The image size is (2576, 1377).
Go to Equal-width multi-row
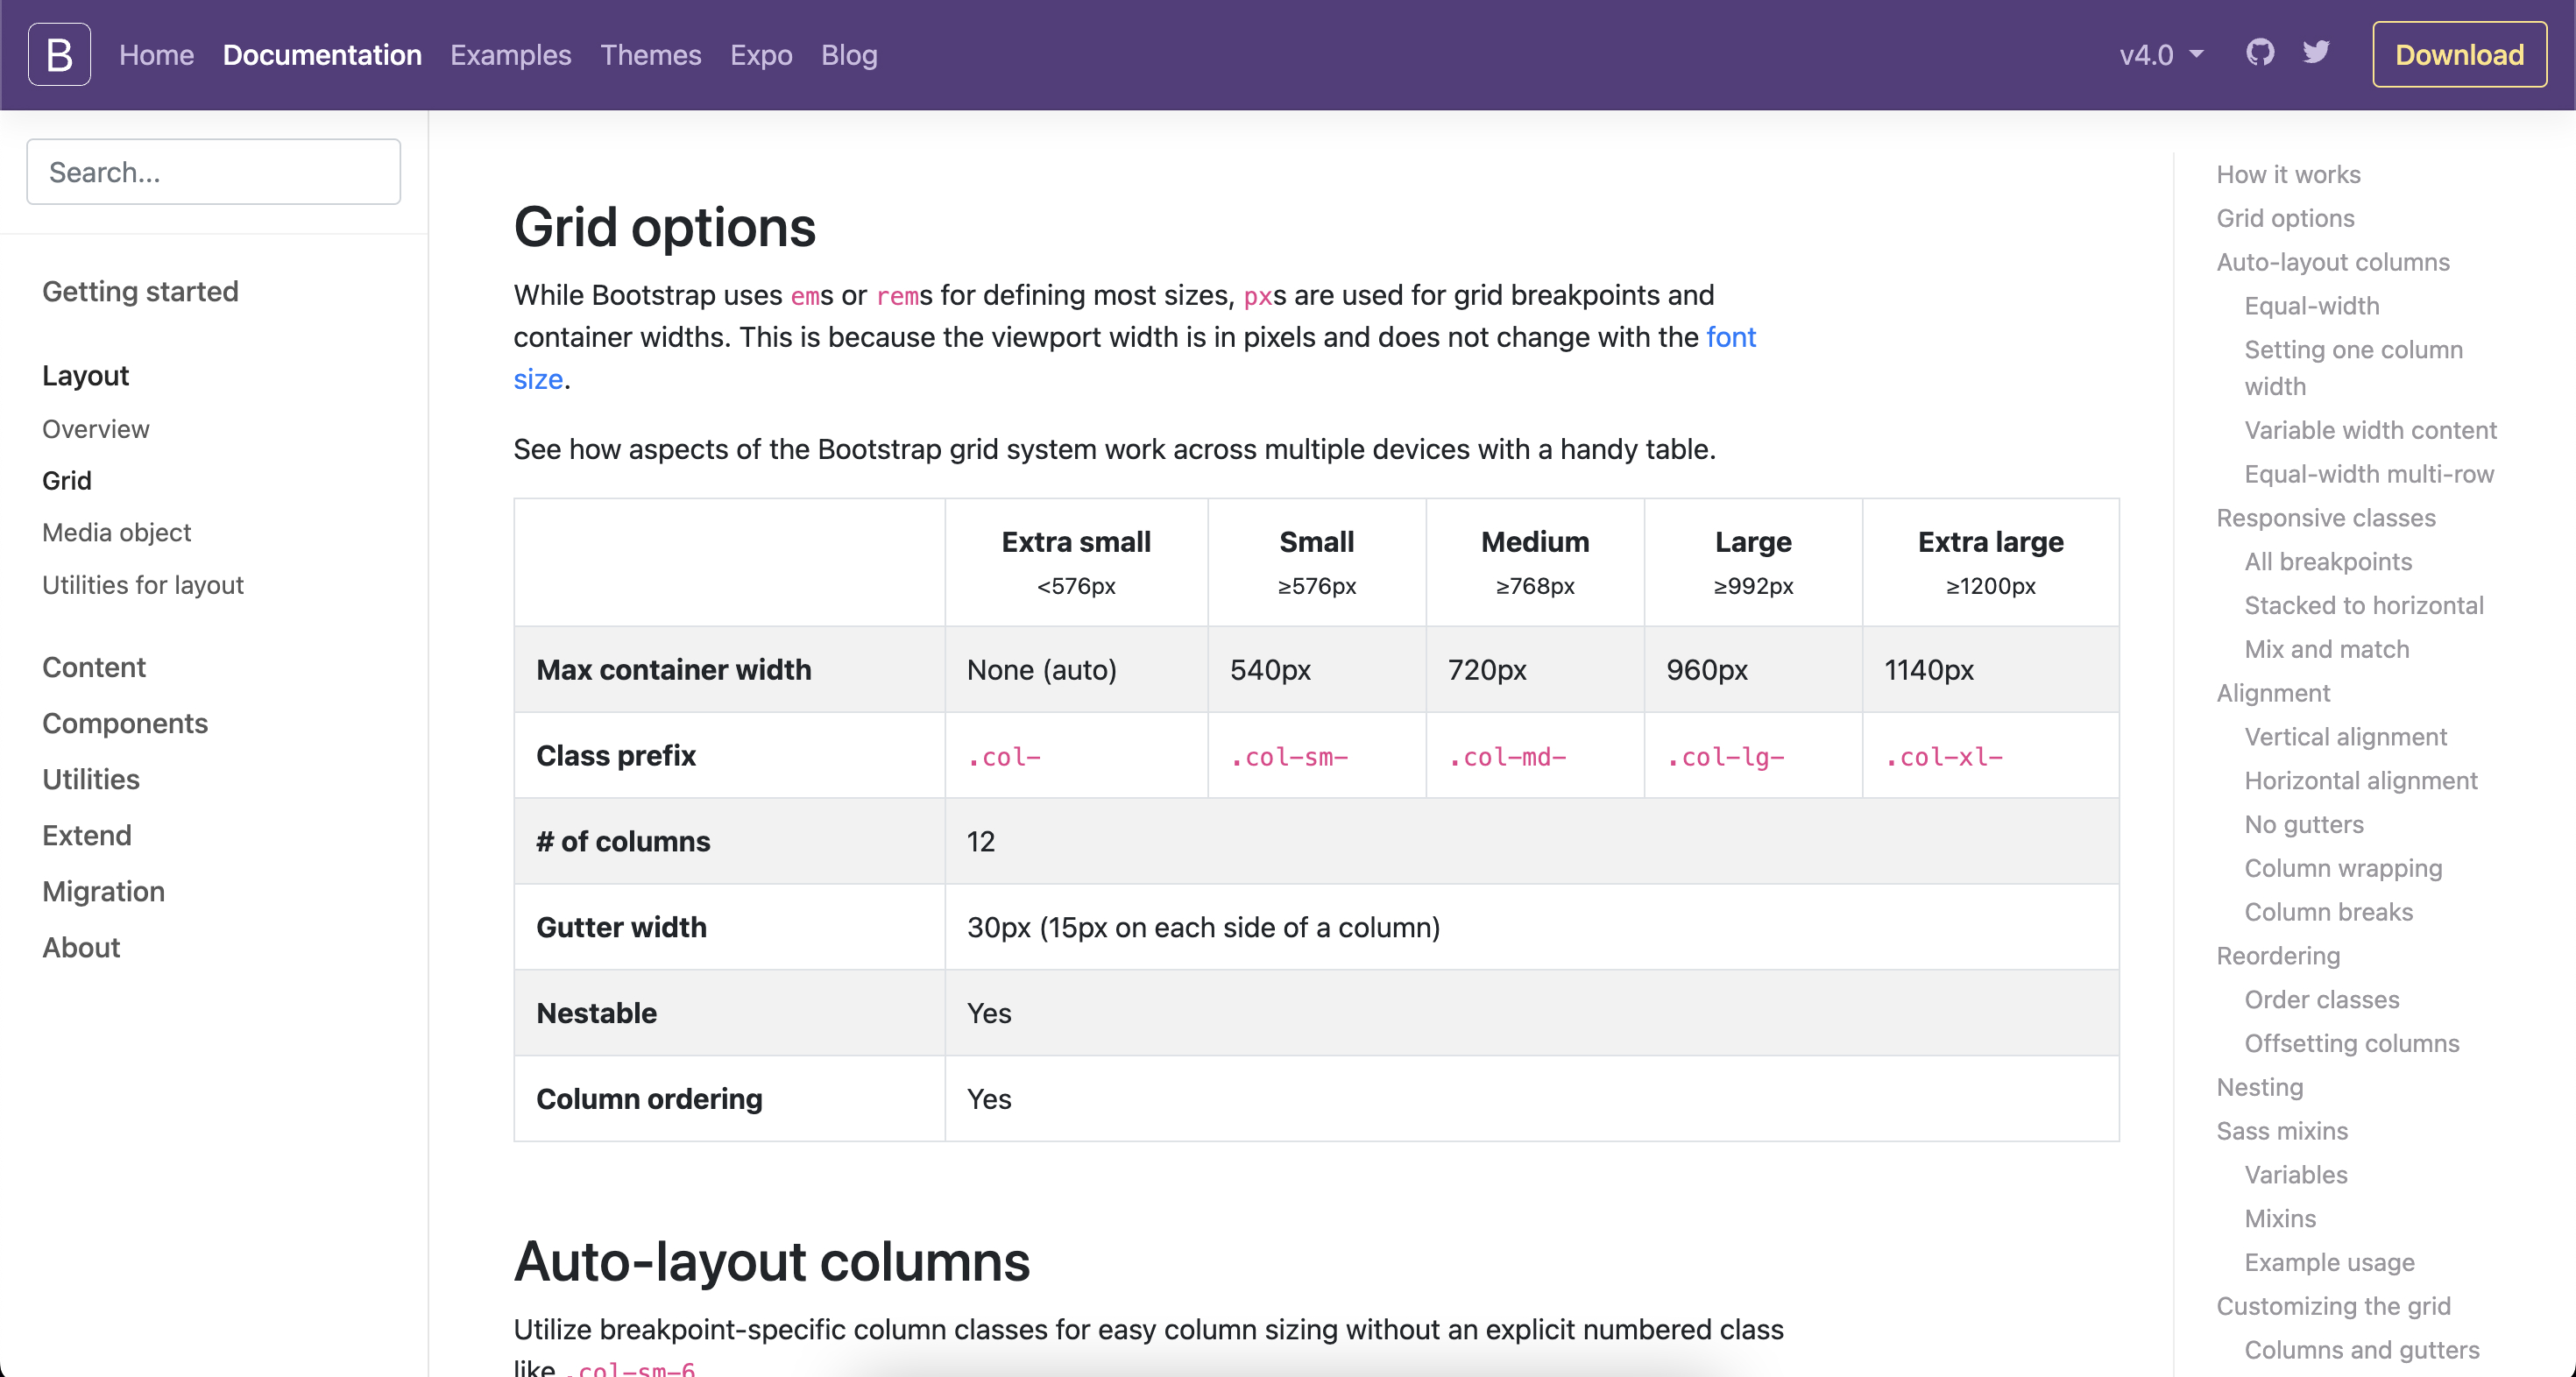pyautogui.click(x=2369, y=474)
